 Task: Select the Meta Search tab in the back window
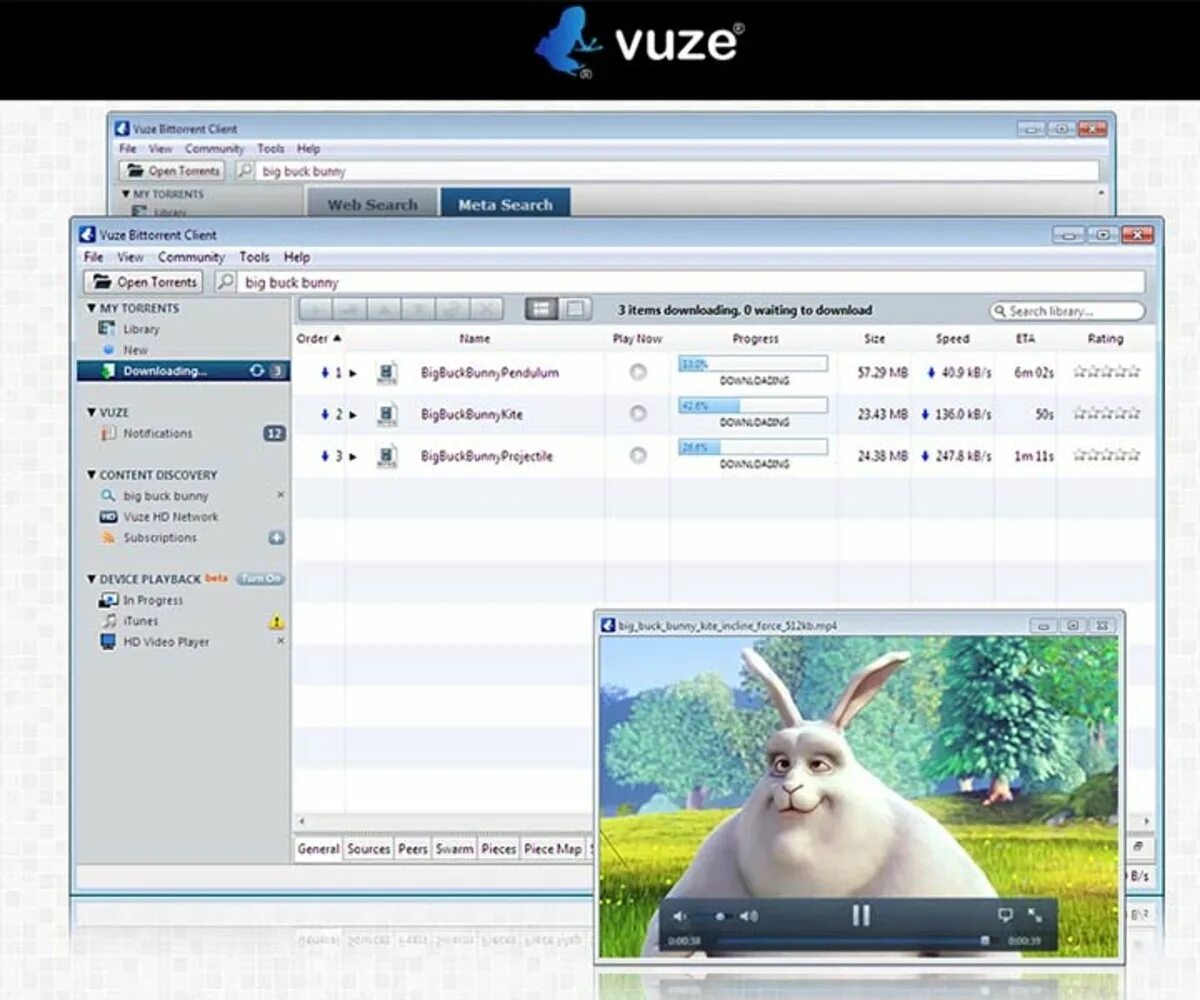pos(505,204)
